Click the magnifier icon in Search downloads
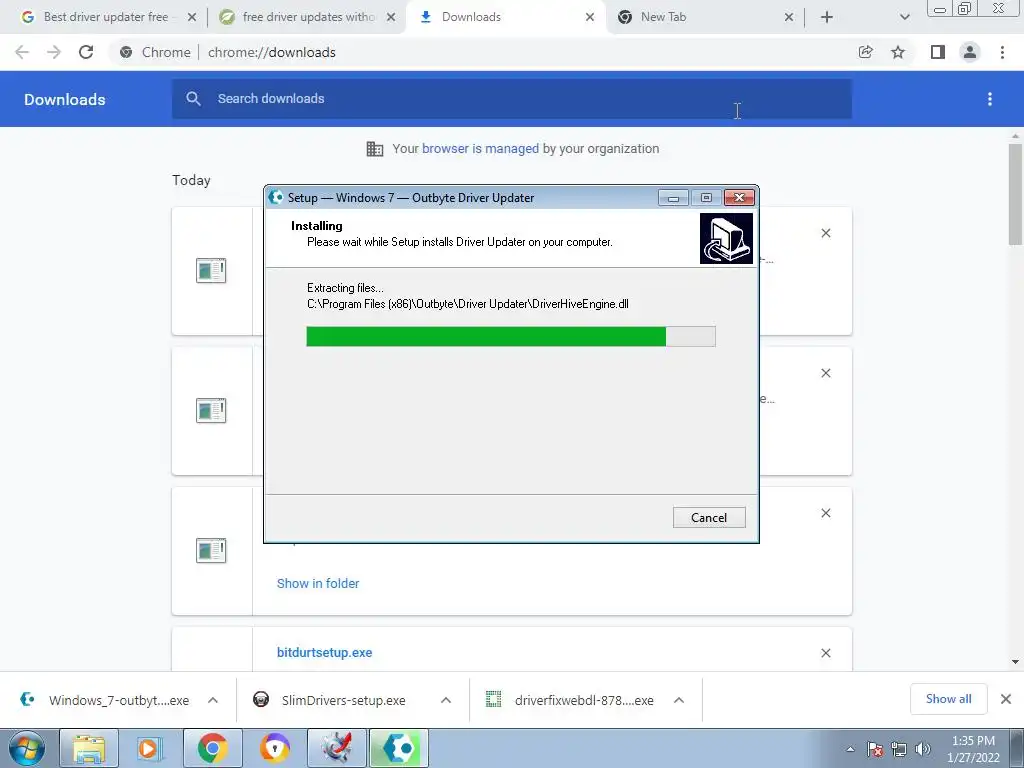Viewport: 1024px width, 768px height. pos(193,99)
